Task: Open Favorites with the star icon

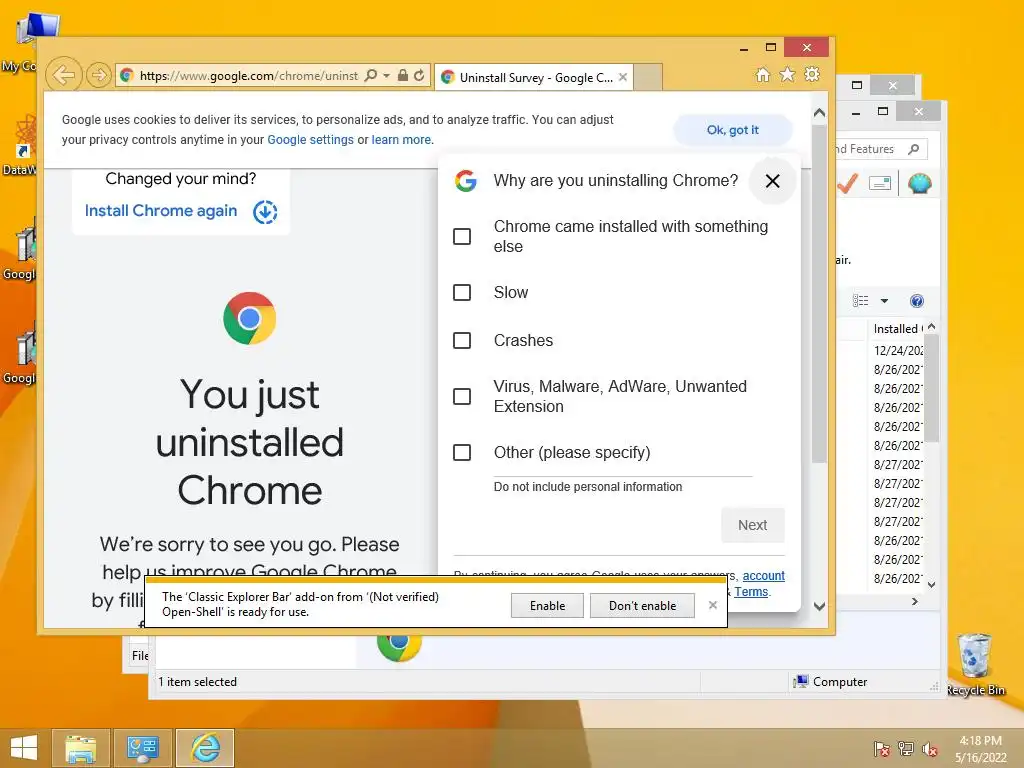Action: pyautogui.click(x=788, y=74)
